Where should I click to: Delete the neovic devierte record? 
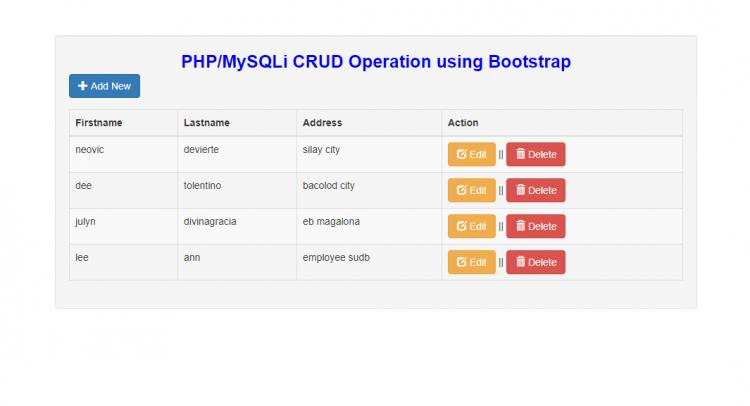click(x=536, y=154)
